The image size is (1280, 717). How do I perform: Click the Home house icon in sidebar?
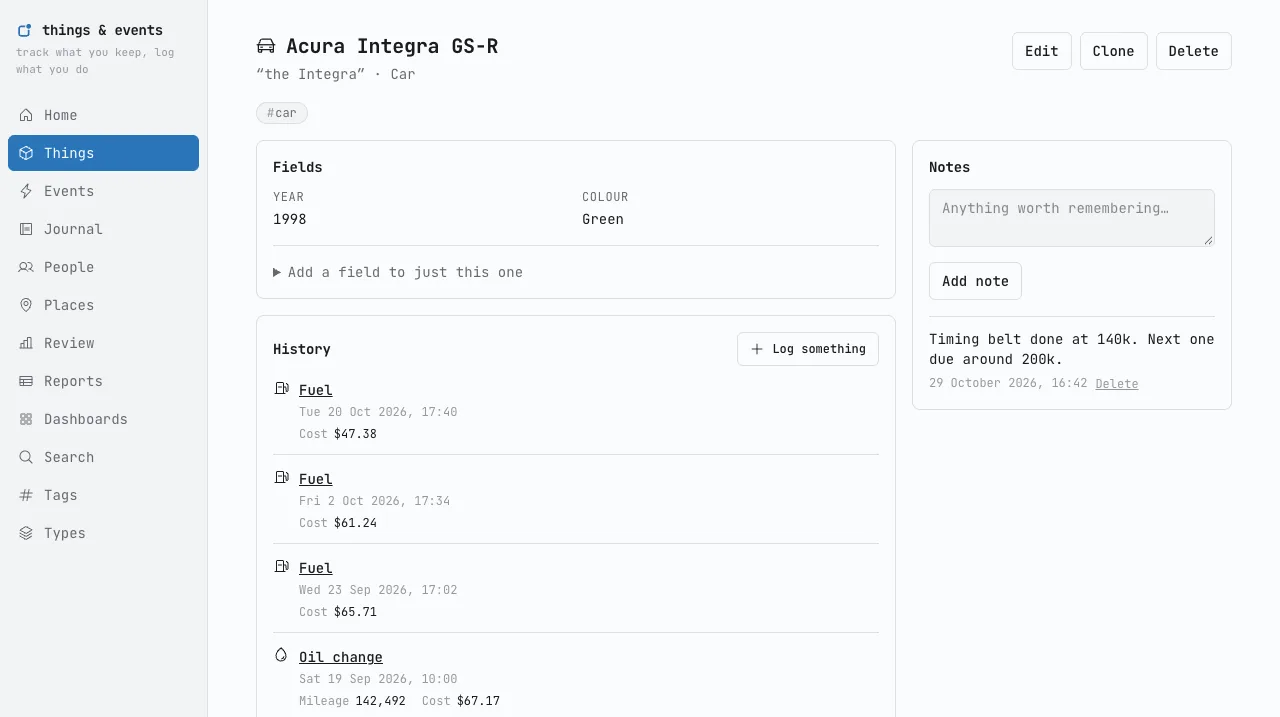pyautogui.click(x=26, y=115)
